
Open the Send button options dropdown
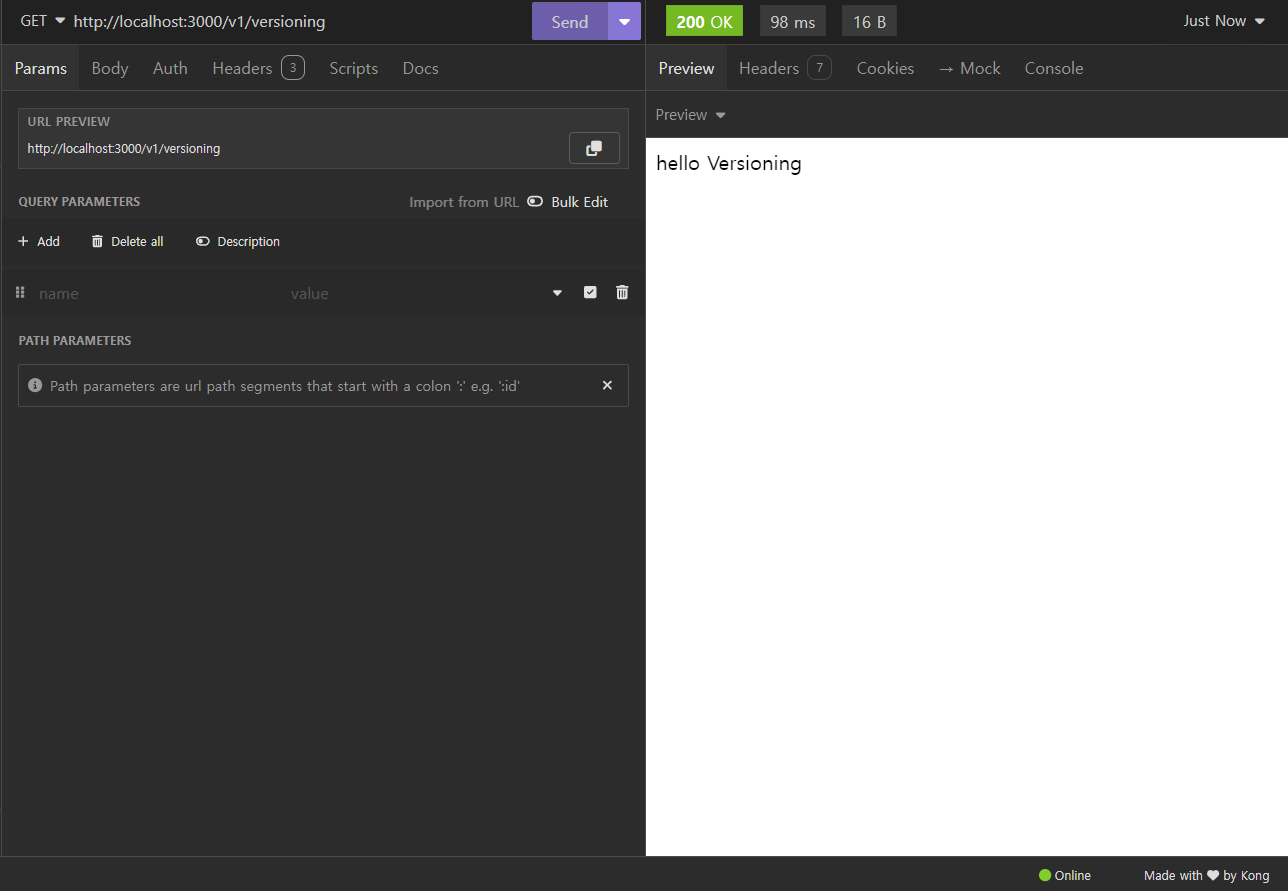point(624,21)
